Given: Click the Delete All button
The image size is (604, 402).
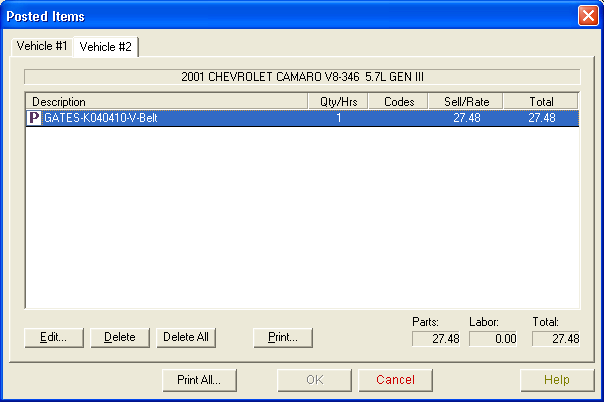Looking at the screenshot, I should (x=186, y=337).
